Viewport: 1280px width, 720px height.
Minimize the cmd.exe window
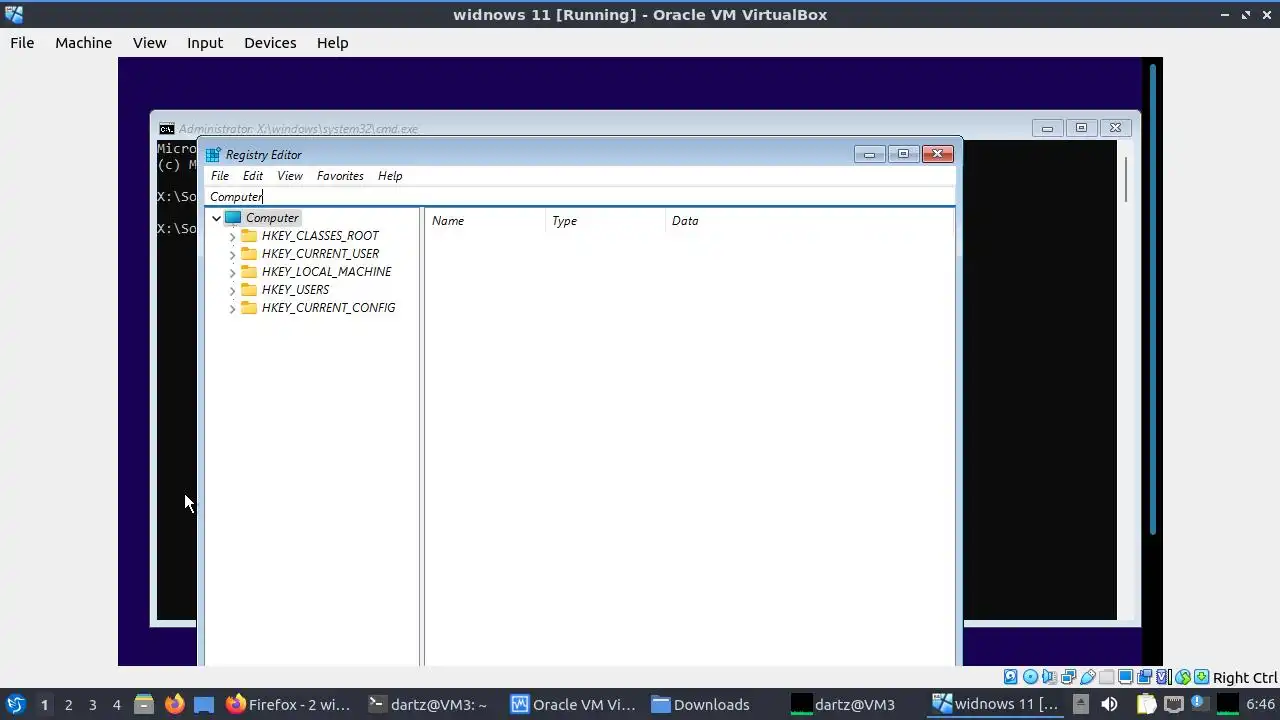(1047, 128)
